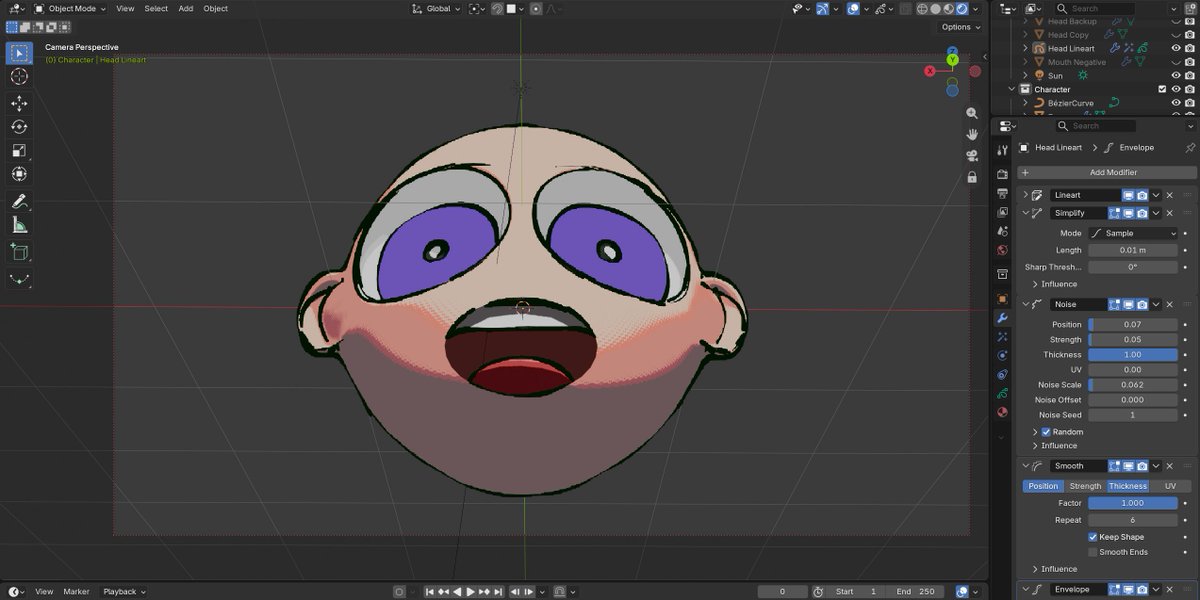Open the Tool properties tab icon

[x=1002, y=150]
